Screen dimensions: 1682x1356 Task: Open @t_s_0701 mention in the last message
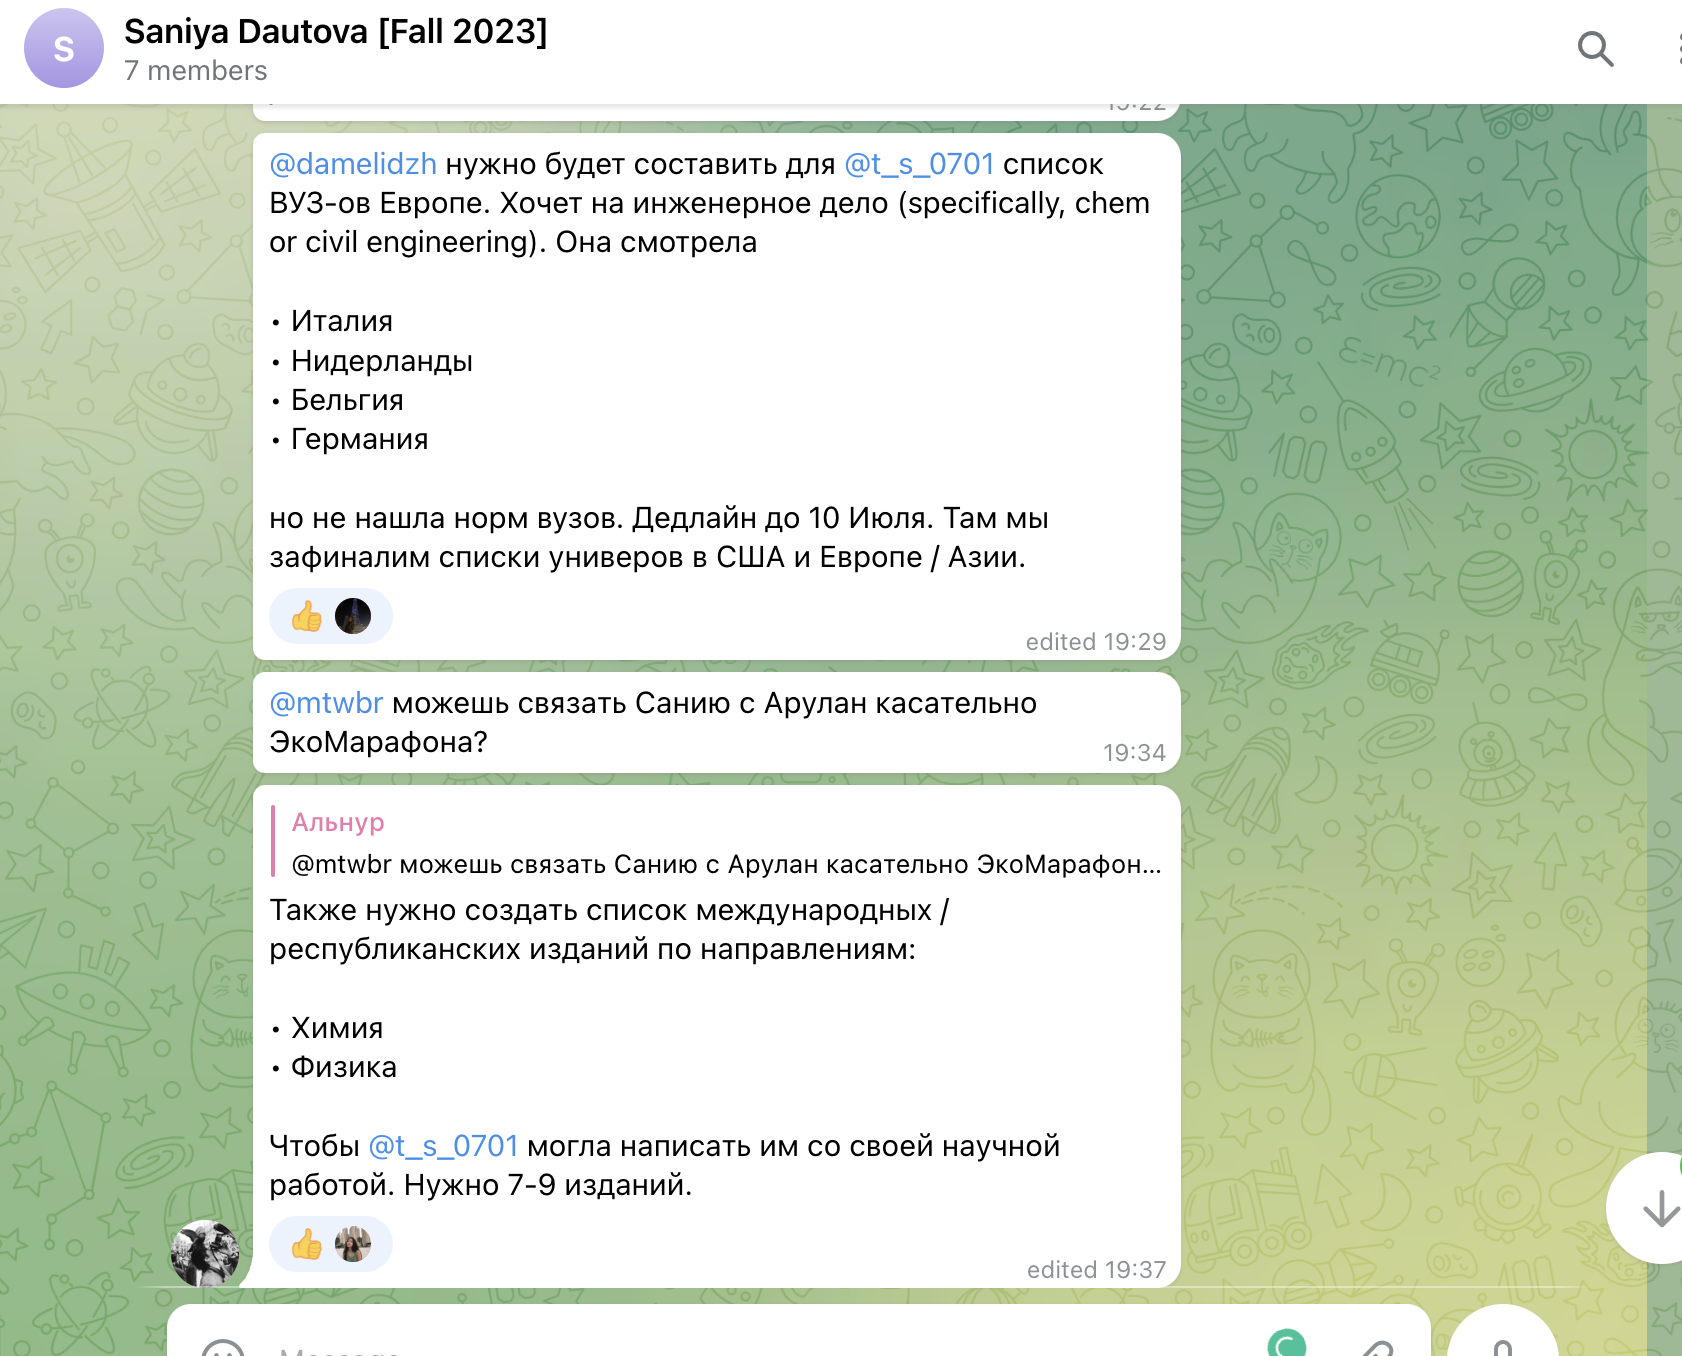click(443, 1146)
